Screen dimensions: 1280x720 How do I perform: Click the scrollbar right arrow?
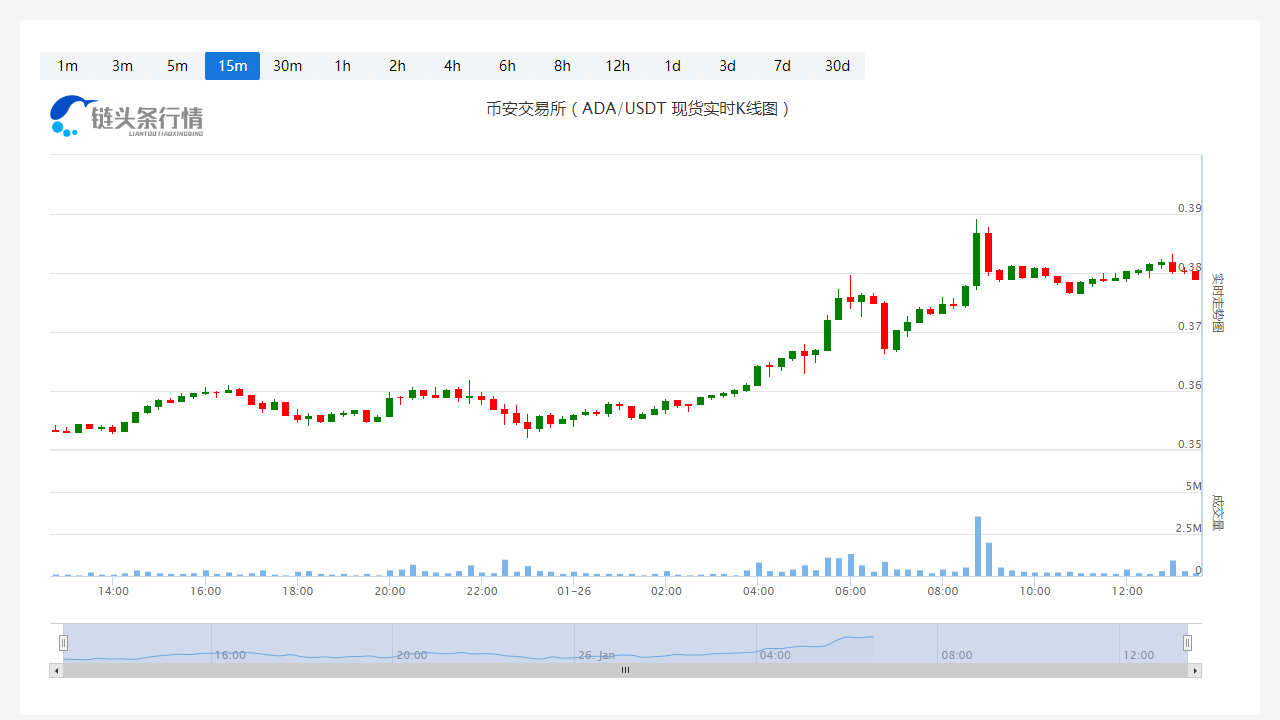tap(1195, 670)
